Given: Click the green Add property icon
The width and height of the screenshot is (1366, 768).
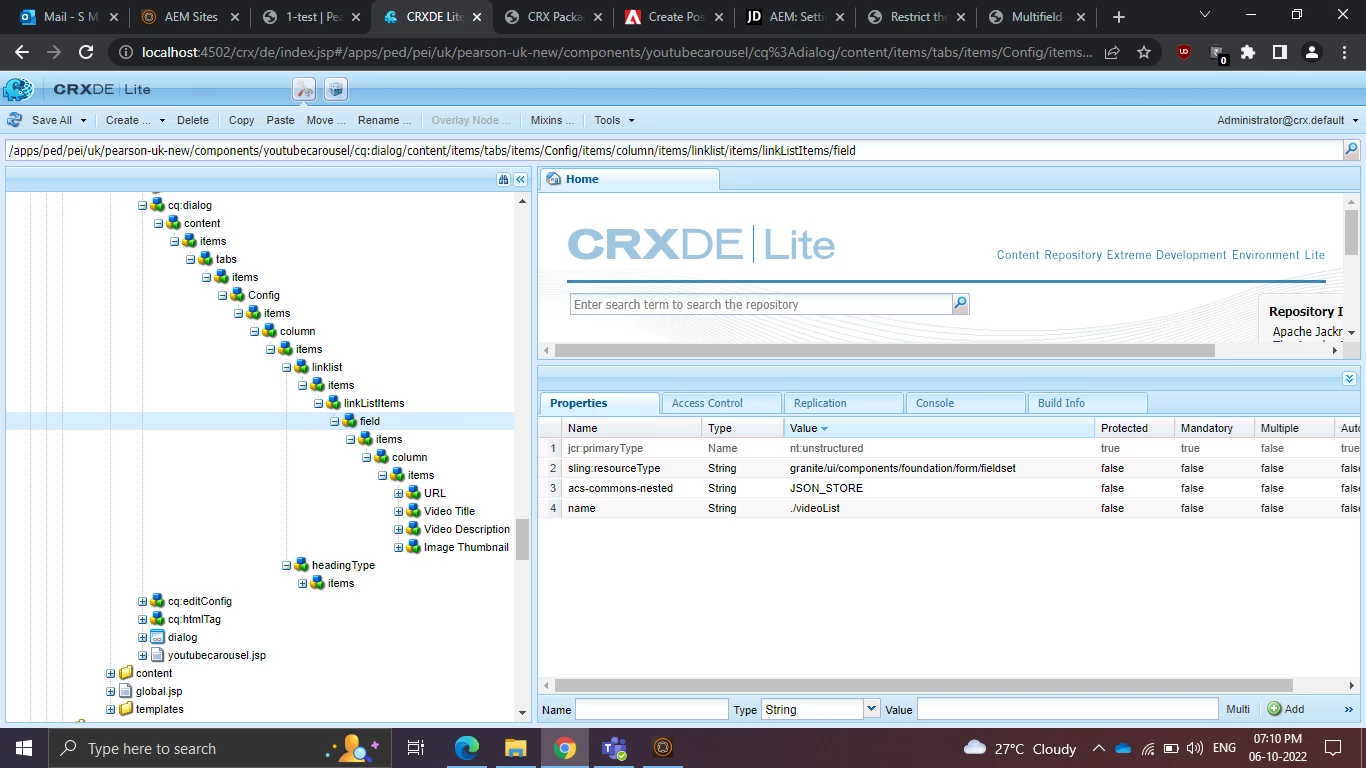Looking at the screenshot, I should click(1274, 709).
